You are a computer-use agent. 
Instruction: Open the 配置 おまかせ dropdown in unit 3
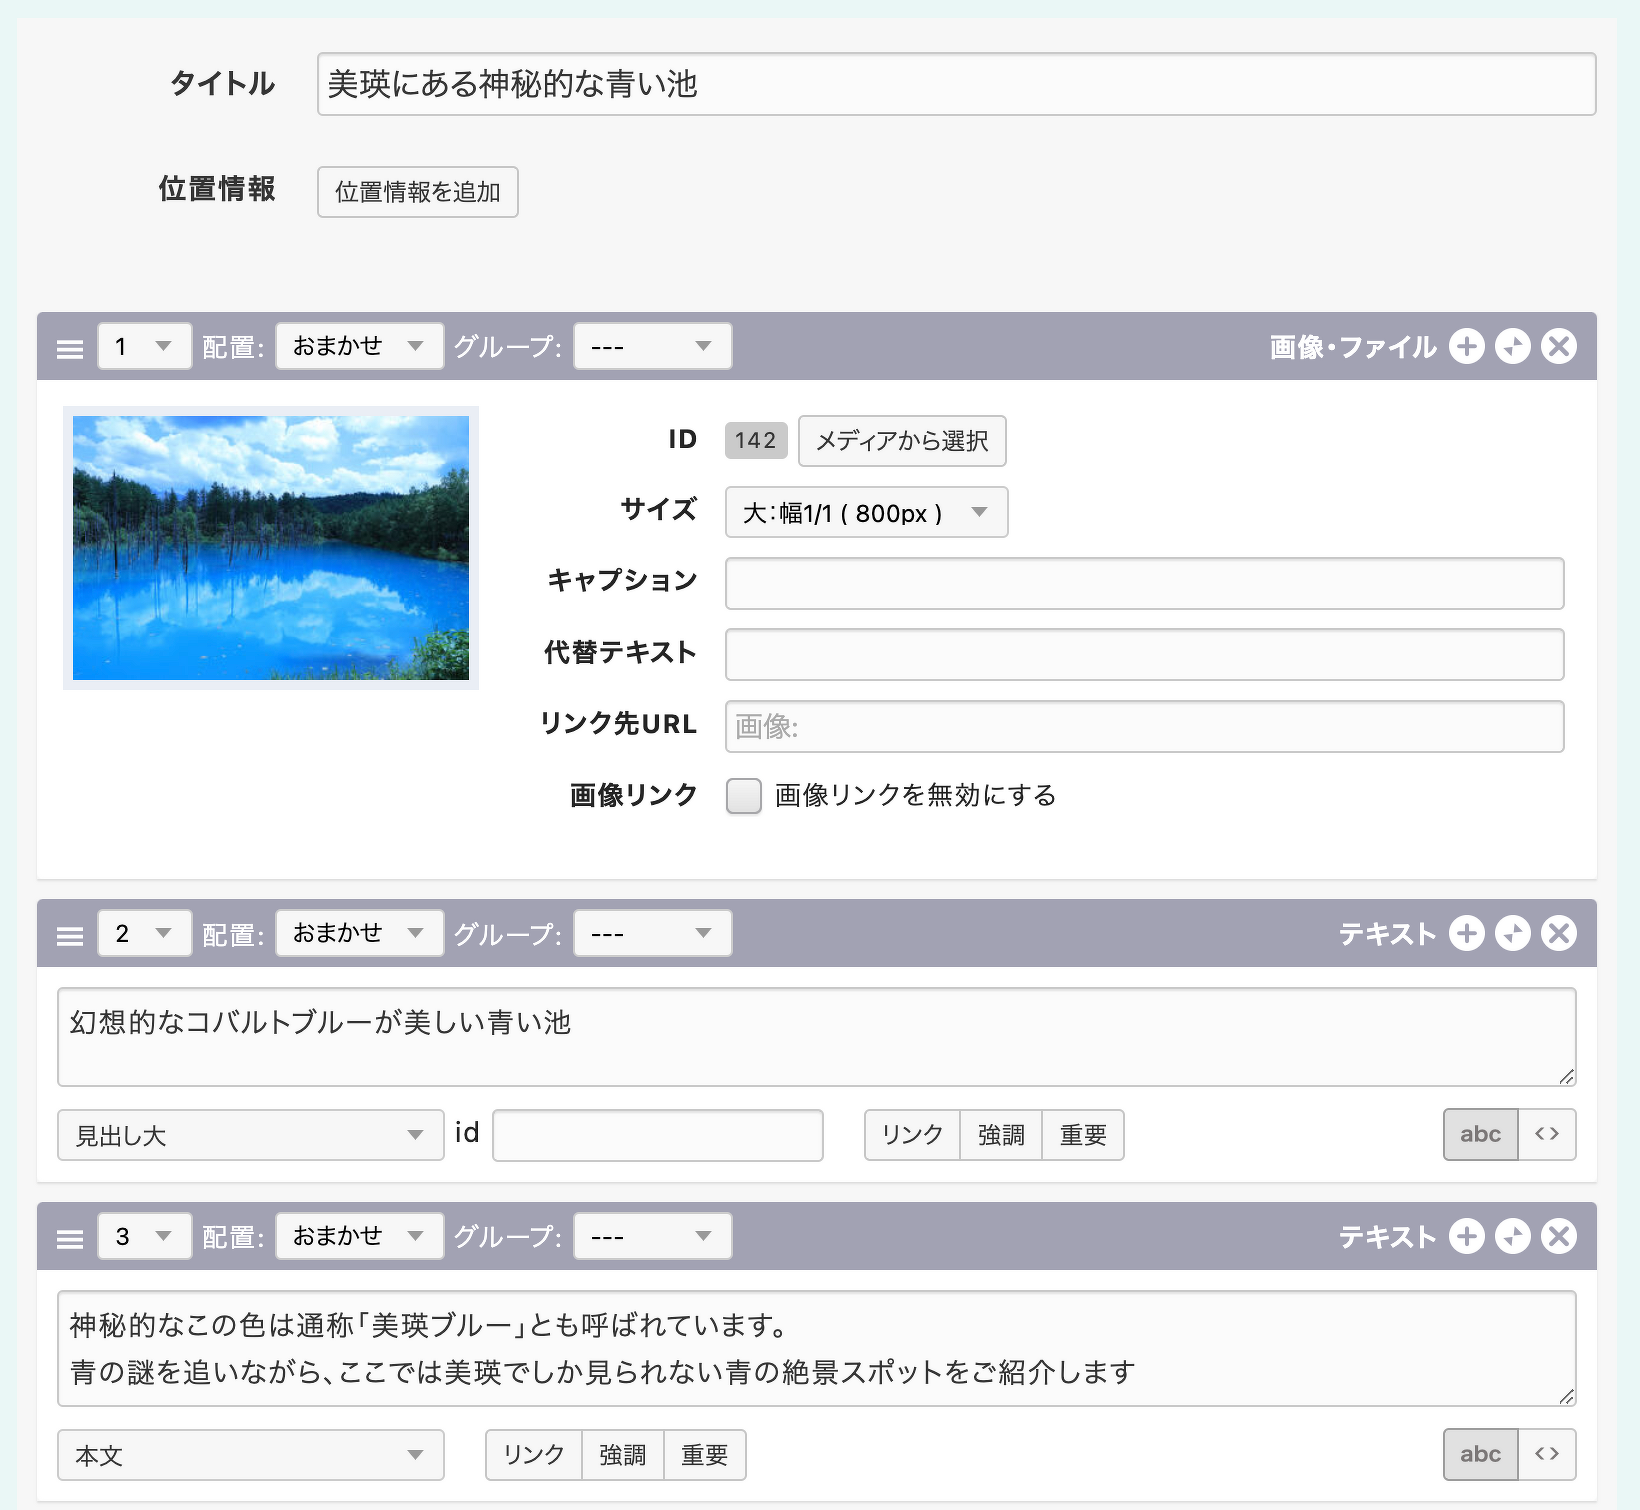pos(359,1237)
